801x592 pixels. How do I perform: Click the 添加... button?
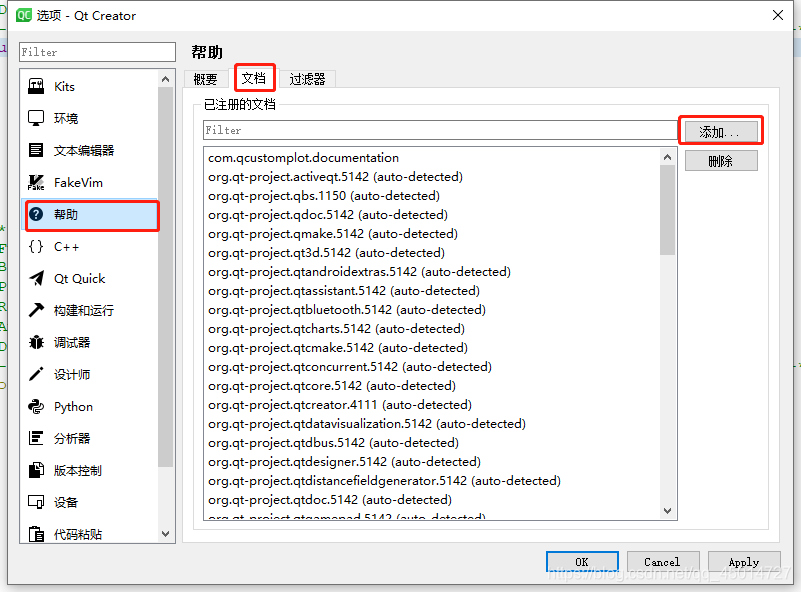720,132
